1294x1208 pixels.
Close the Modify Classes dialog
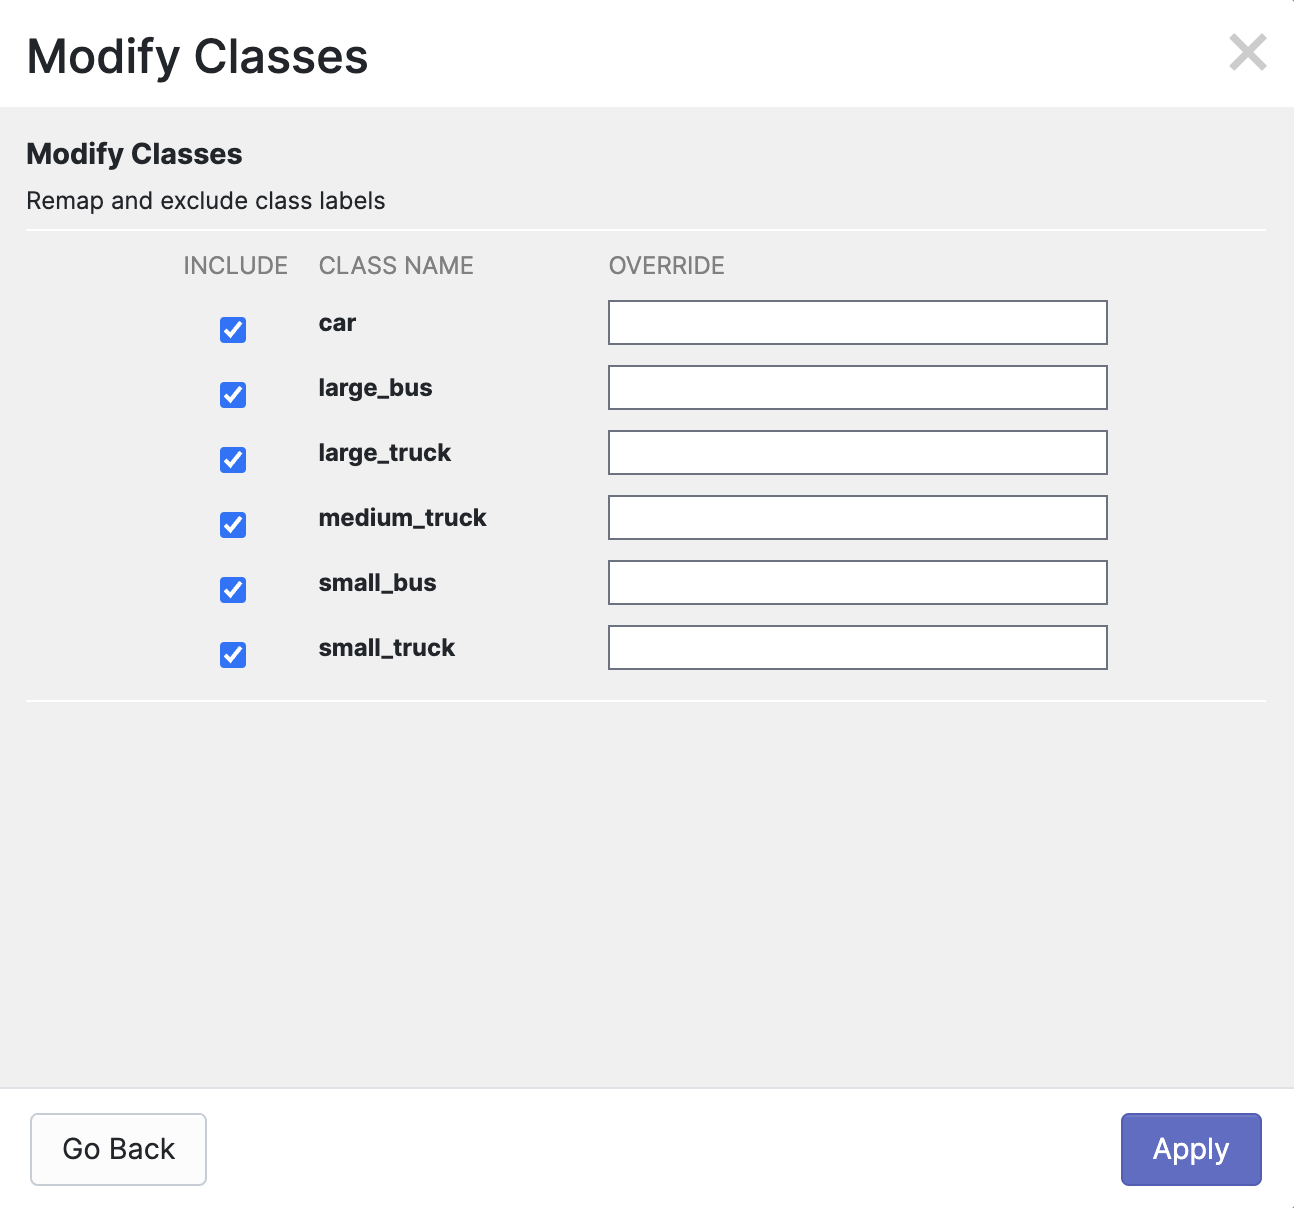pos(1248,53)
